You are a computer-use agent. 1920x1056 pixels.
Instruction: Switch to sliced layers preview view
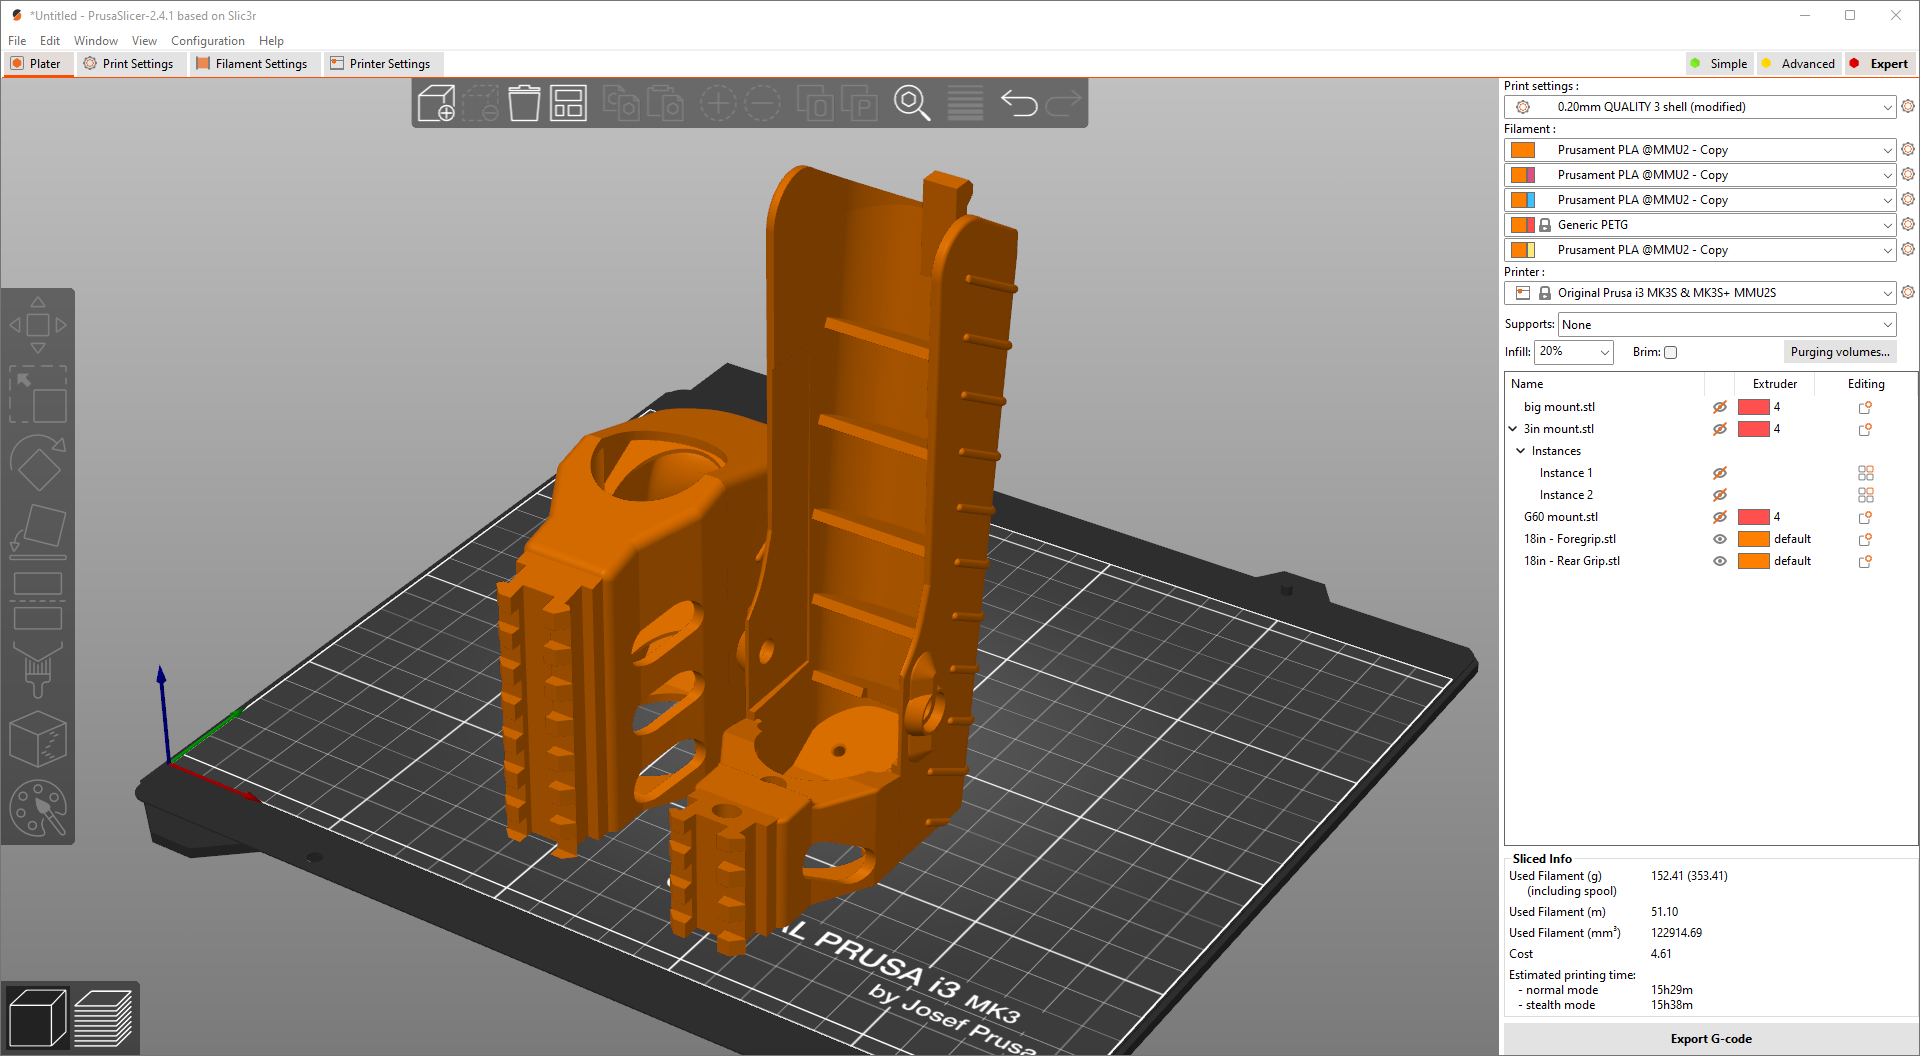[x=103, y=1018]
